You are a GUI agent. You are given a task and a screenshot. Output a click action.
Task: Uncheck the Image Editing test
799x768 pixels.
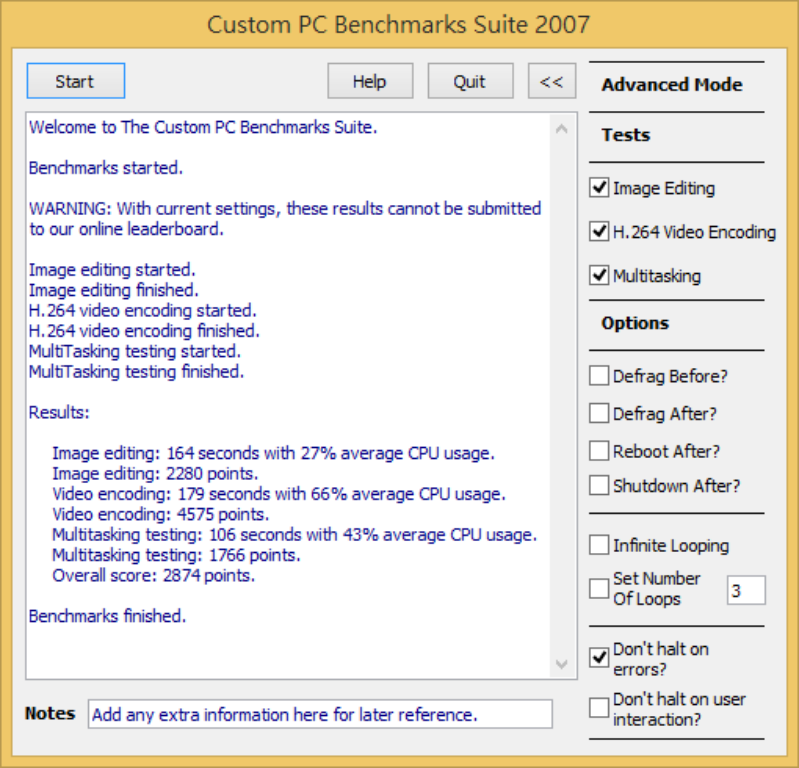[600, 188]
